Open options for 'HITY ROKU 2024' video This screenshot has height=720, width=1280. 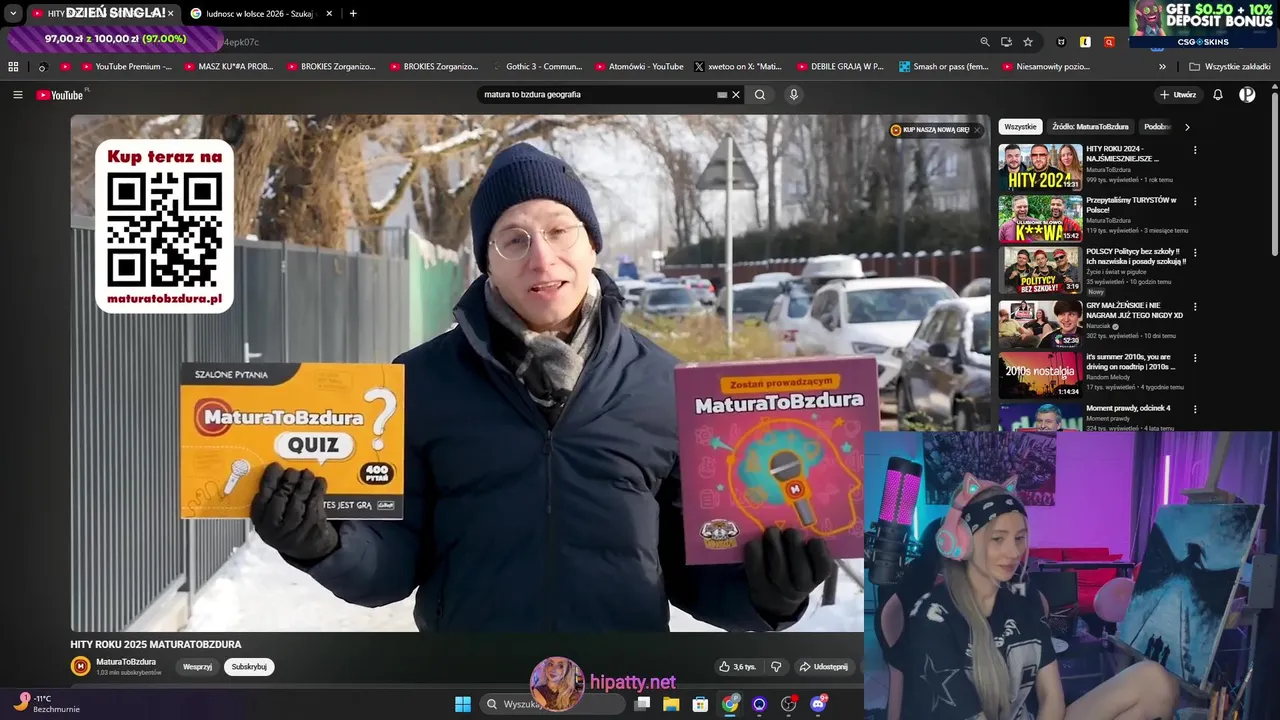click(x=1195, y=150)
